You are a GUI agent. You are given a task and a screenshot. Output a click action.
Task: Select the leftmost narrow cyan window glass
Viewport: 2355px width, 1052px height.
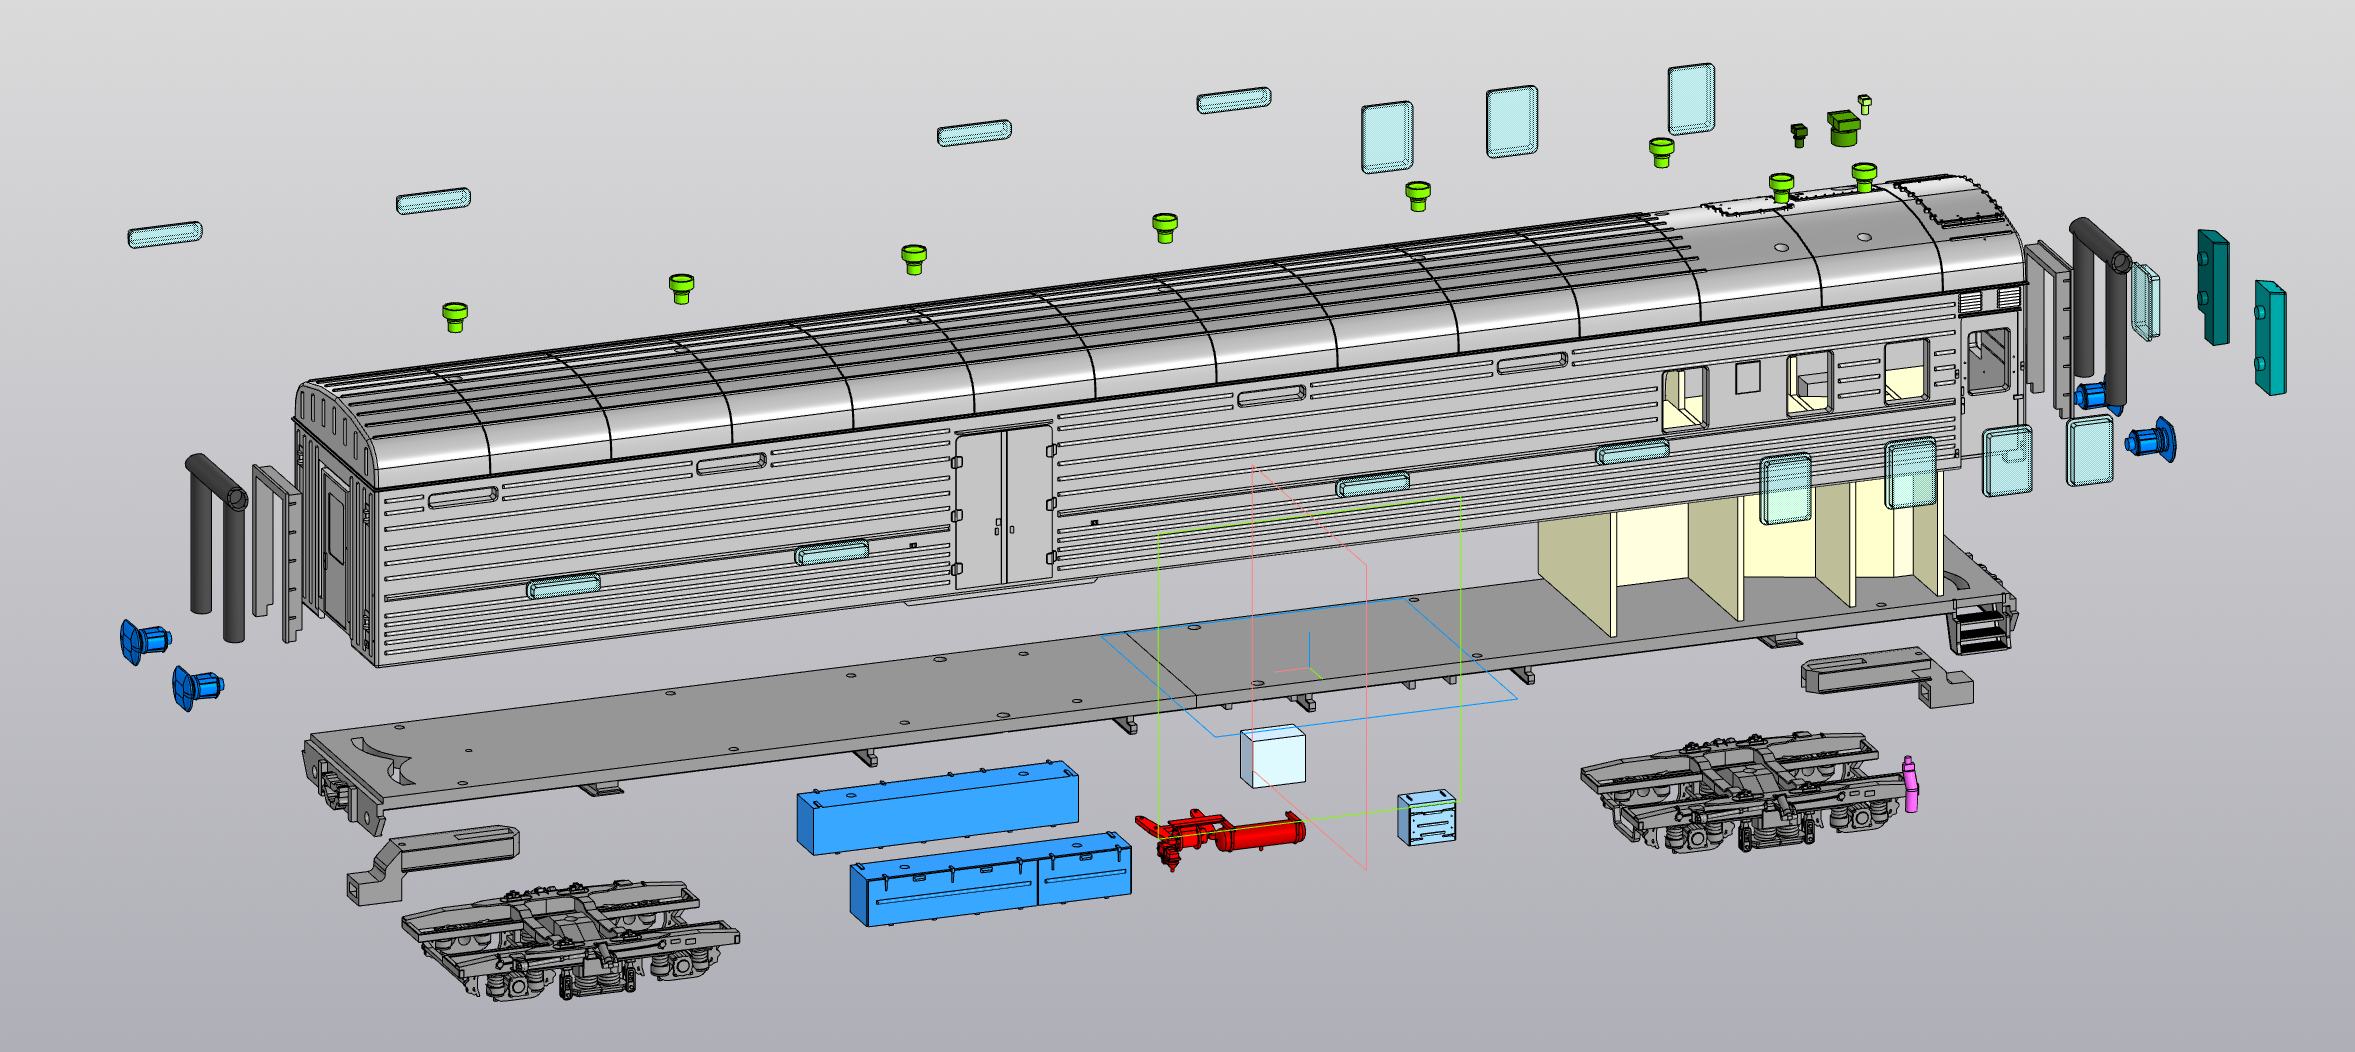(165, 235)
